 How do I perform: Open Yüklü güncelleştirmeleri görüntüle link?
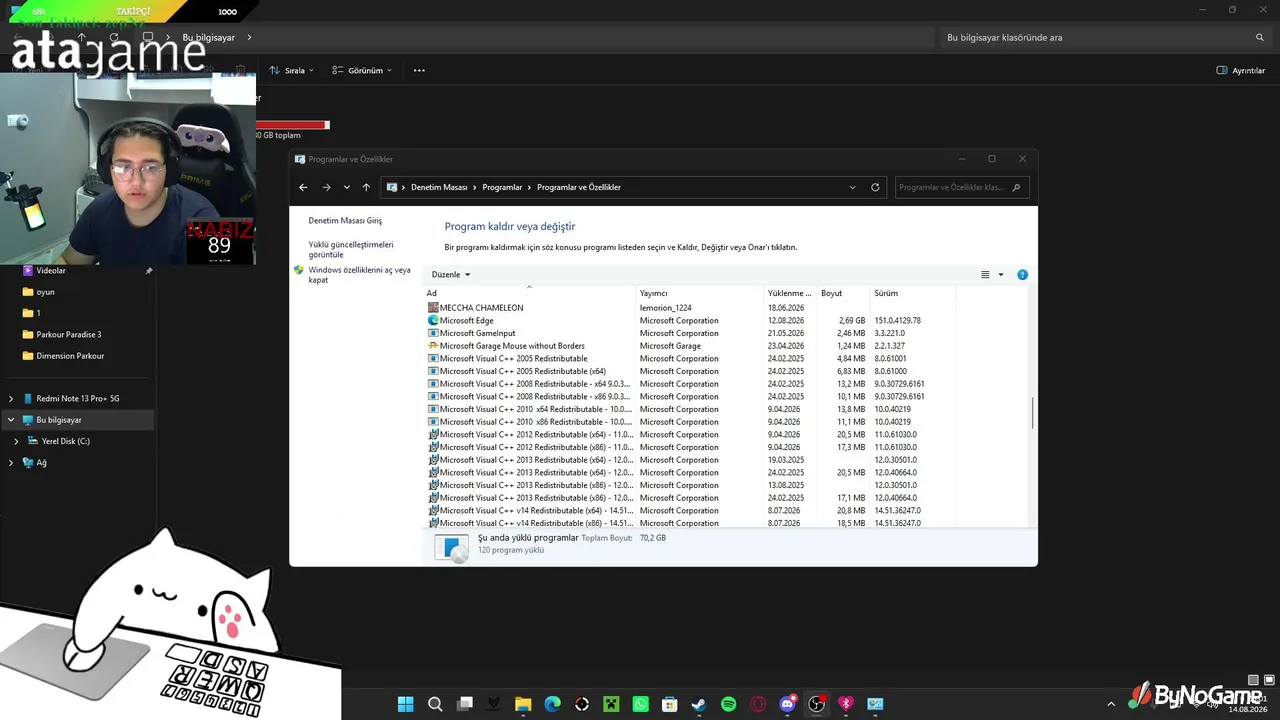[351, 249]
